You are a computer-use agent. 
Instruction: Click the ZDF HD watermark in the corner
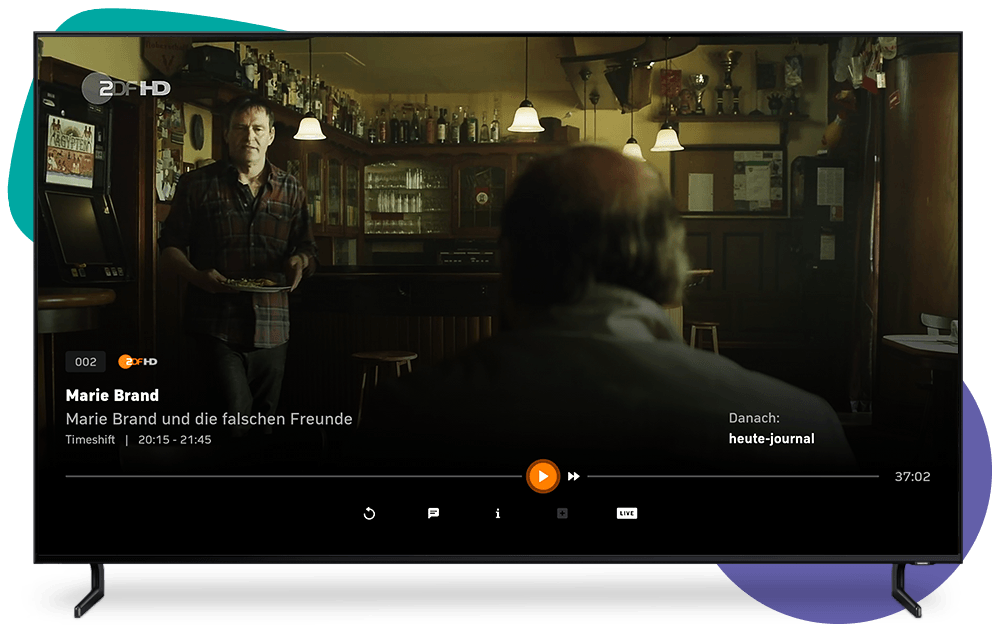pyautogui.click(x=125, y=88)
